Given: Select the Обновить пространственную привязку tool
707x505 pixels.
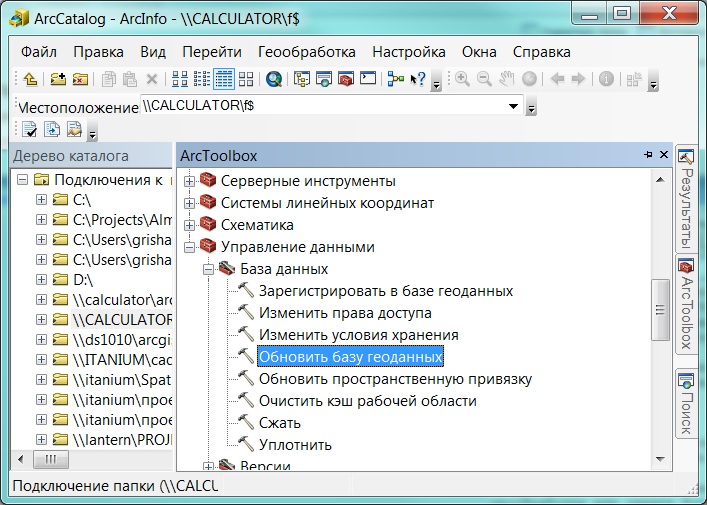Looking at the screenshot, I should click(395, 379).
